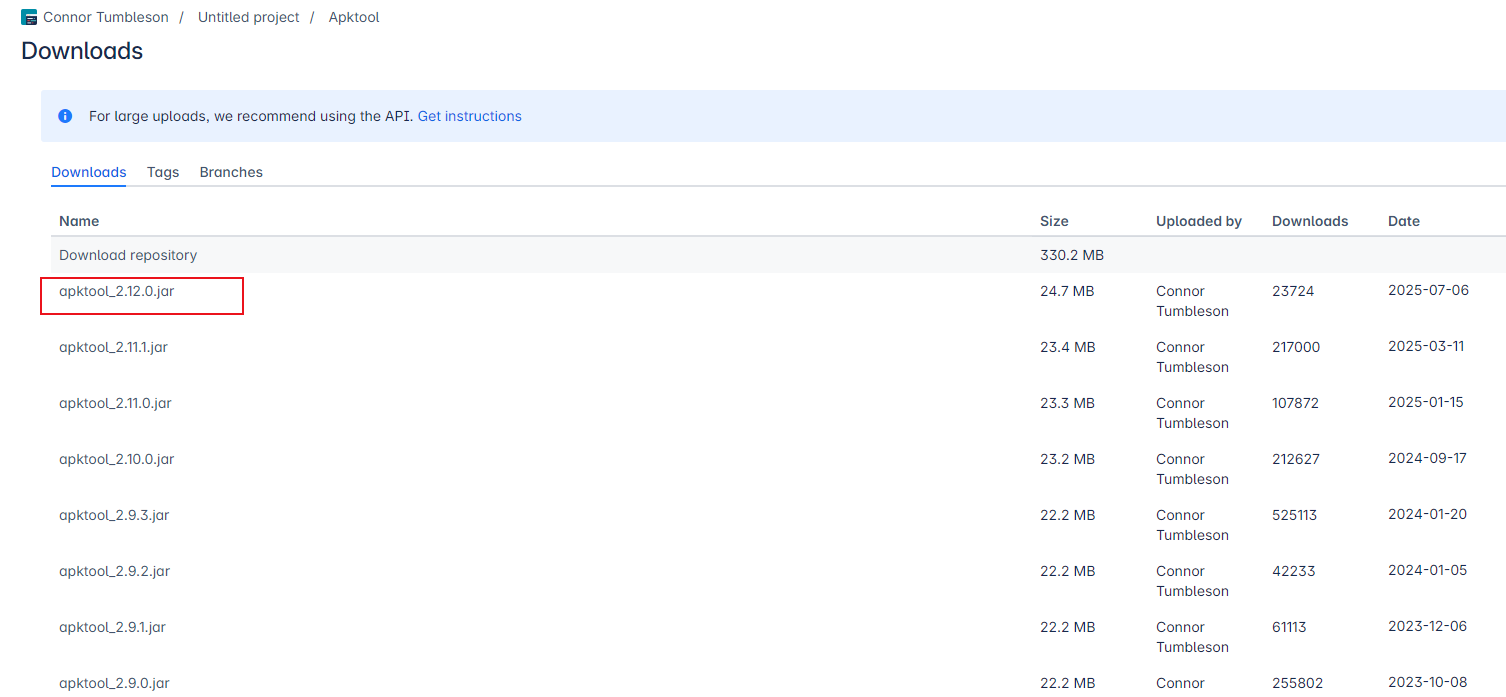Click the Size column header
This screenshot has height=697, width=1506.
pos(1054,221)
